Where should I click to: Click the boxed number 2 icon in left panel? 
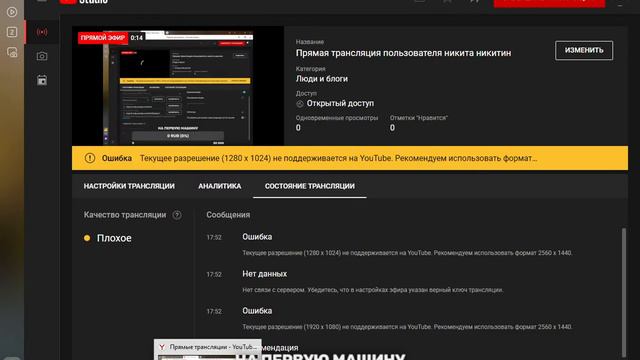point(12,32)
